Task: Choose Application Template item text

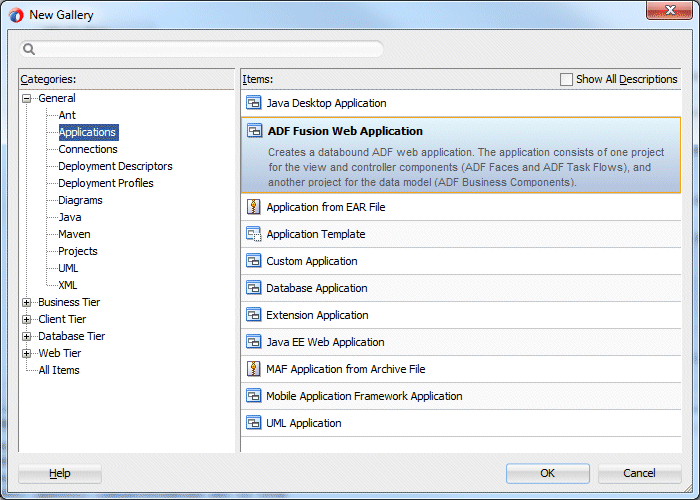Action: click(316, 234)
